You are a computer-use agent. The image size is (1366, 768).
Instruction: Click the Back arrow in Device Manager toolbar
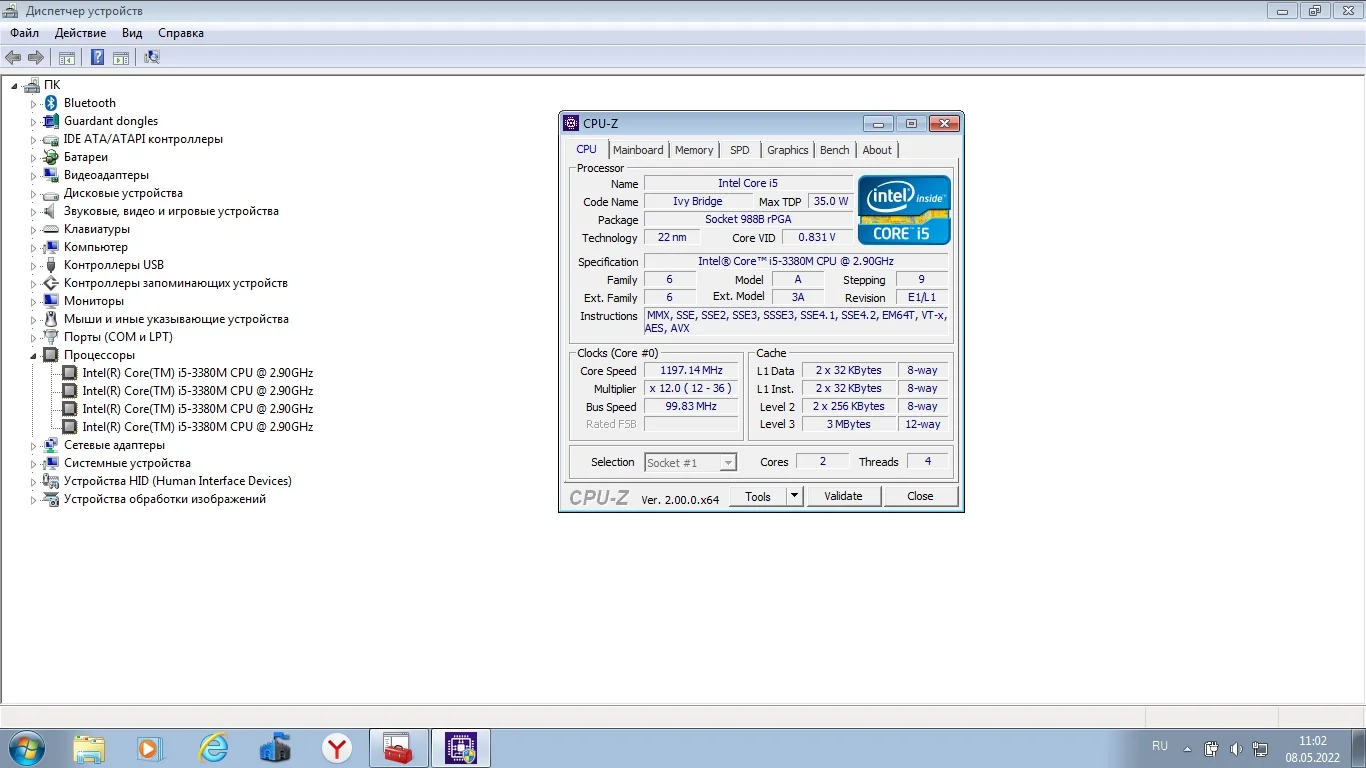pos(13,57)
